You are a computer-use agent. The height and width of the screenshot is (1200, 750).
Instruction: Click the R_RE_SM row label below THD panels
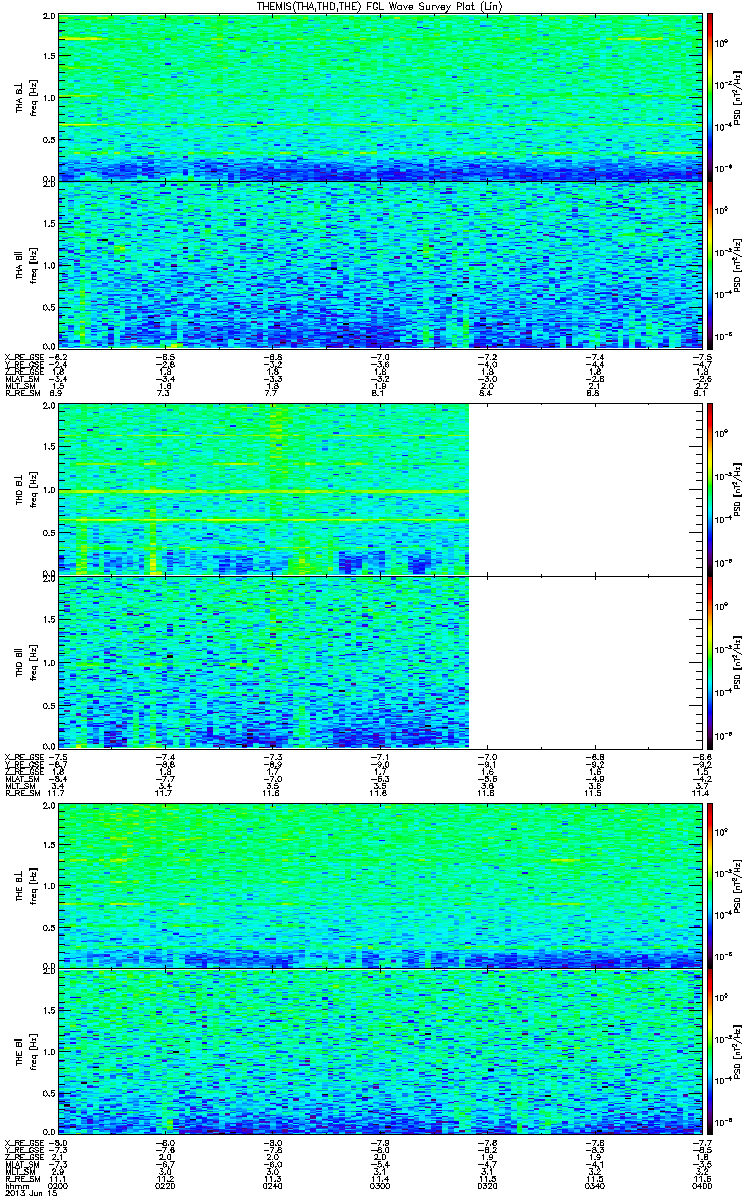(22, 793)
